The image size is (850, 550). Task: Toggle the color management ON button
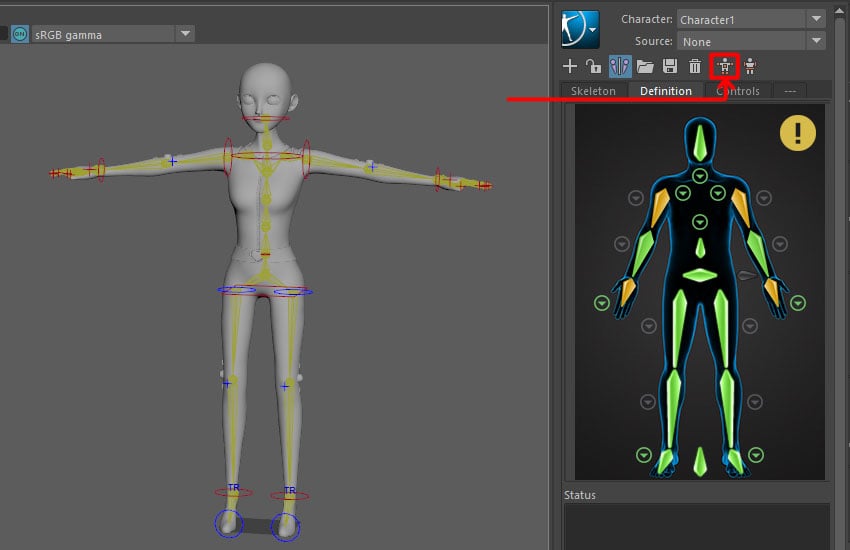coord(20,34)
